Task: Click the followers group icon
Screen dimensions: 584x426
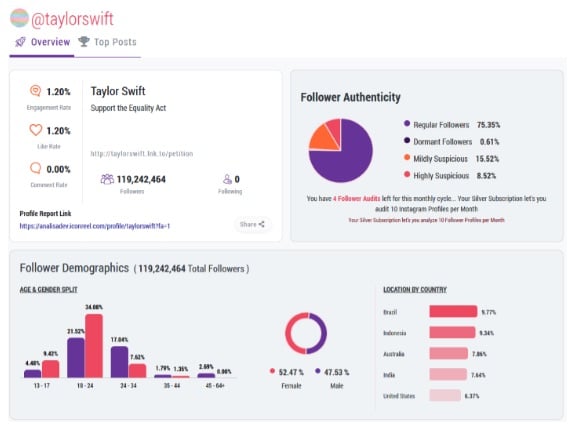Action: (x=107, y=179)
